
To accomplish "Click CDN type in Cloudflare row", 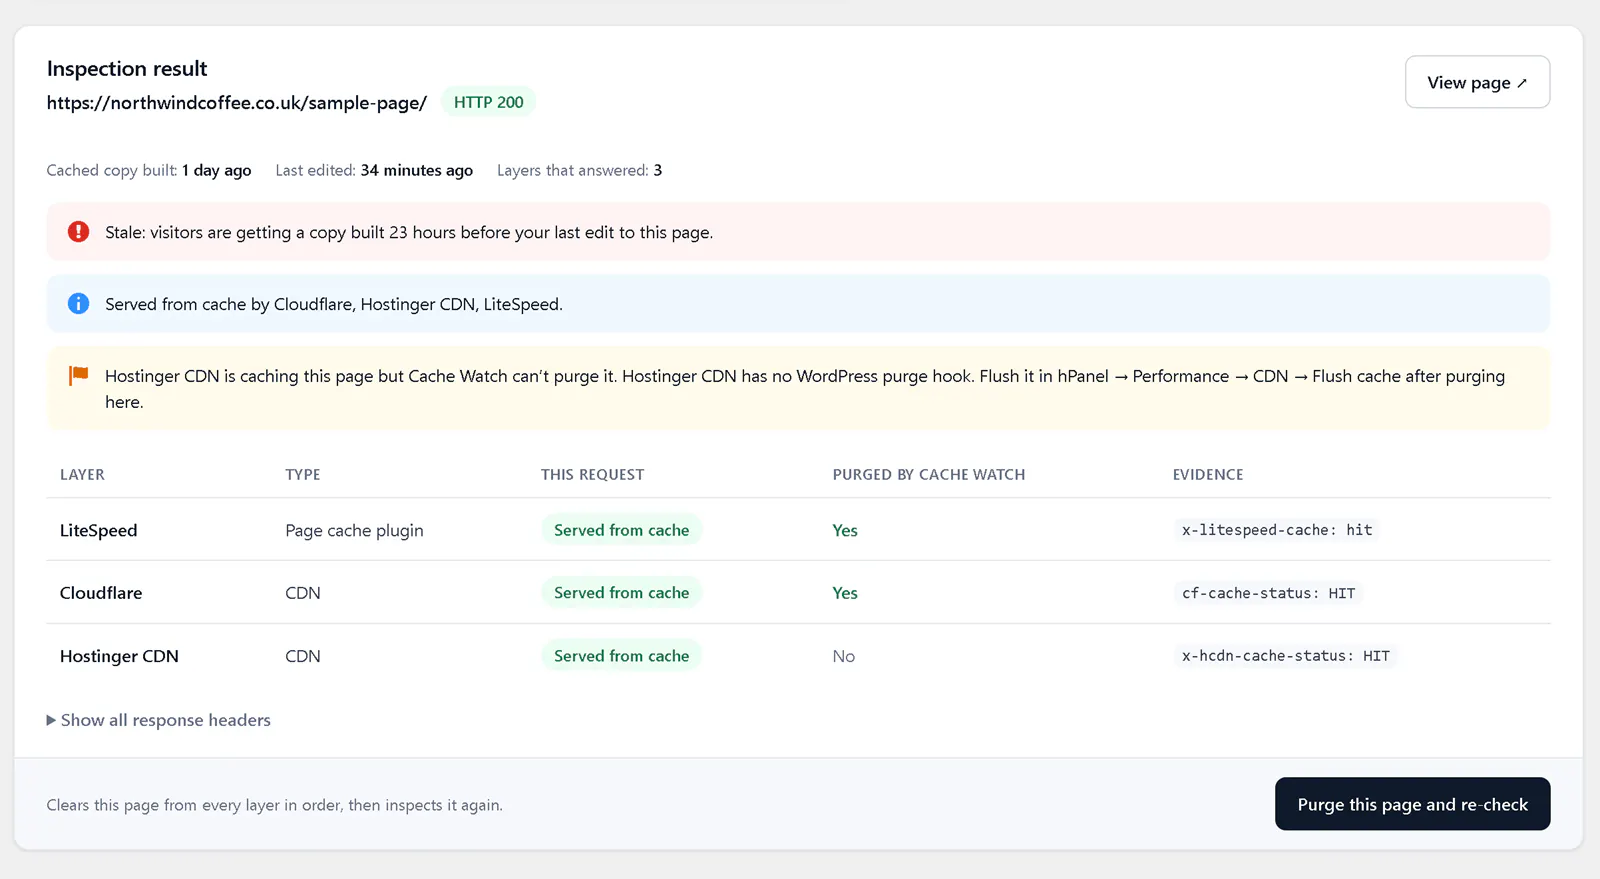I will point(303,592).
